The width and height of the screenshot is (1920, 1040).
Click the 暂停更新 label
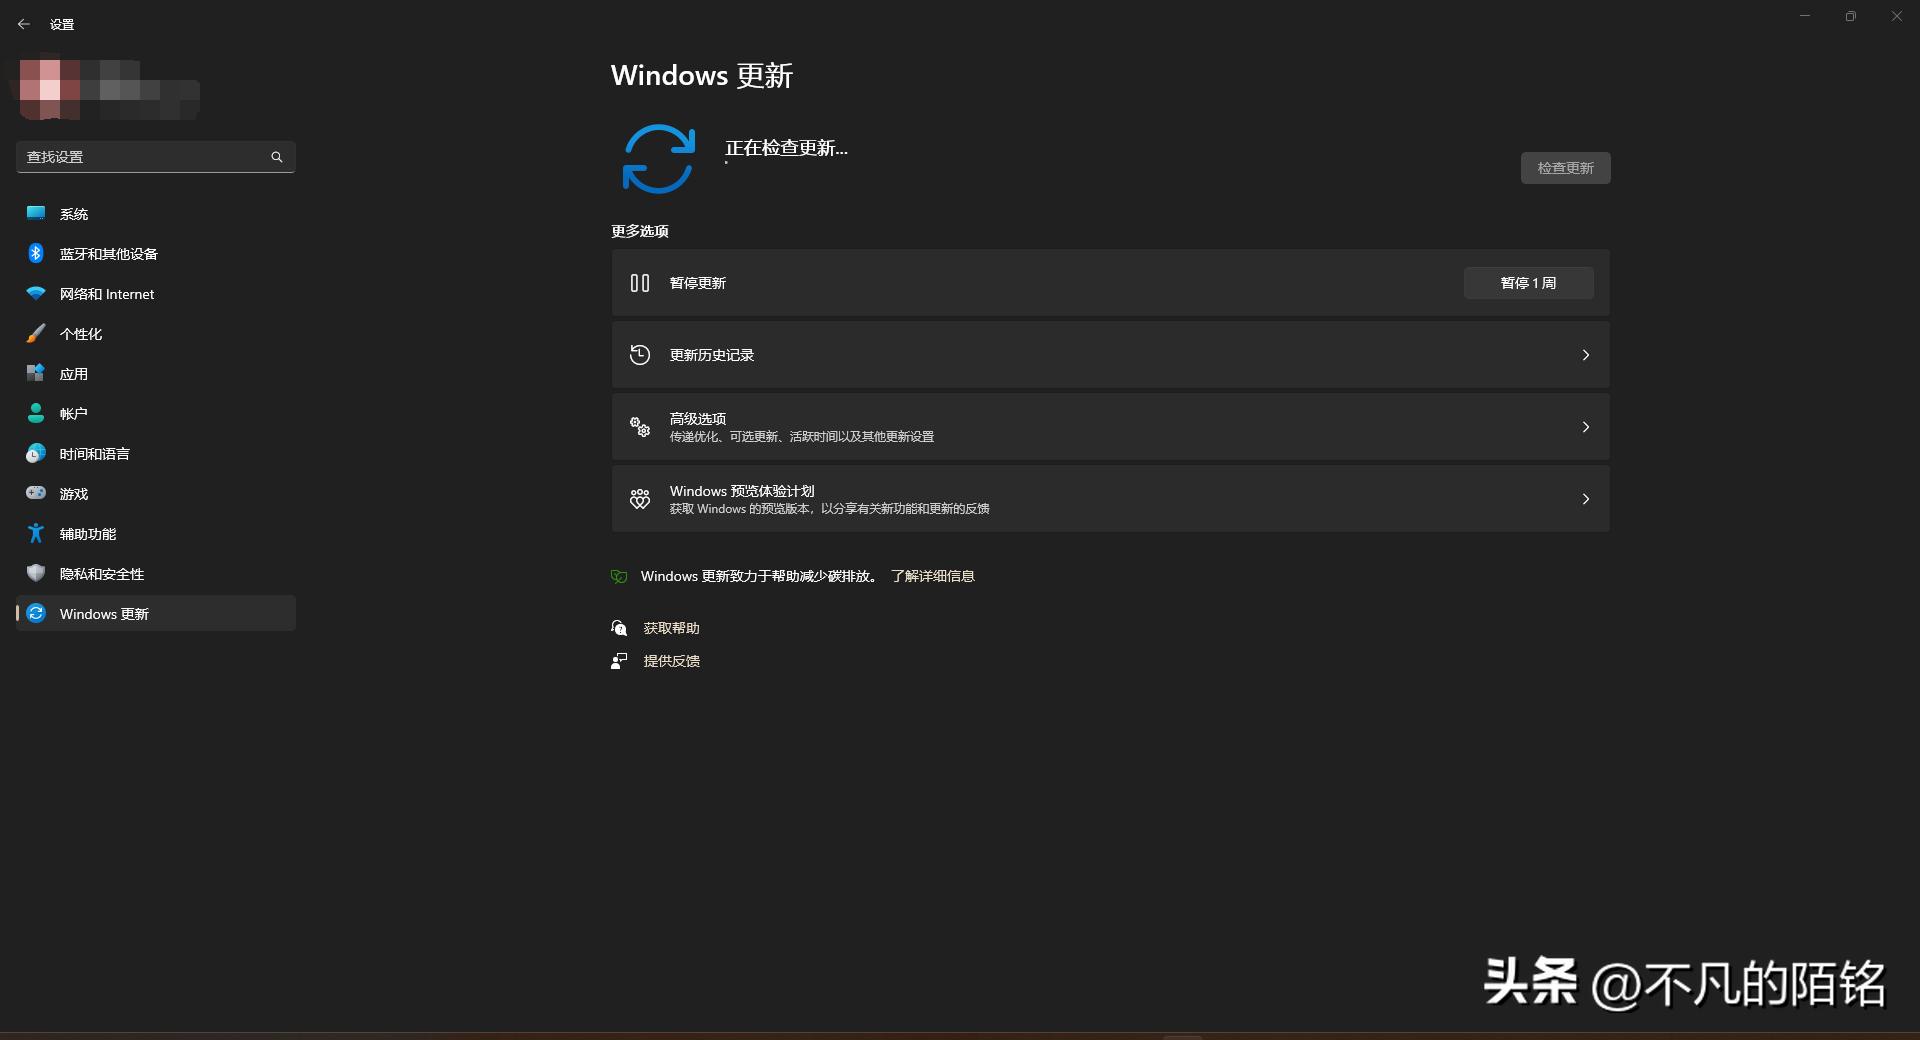pos(697,283)
